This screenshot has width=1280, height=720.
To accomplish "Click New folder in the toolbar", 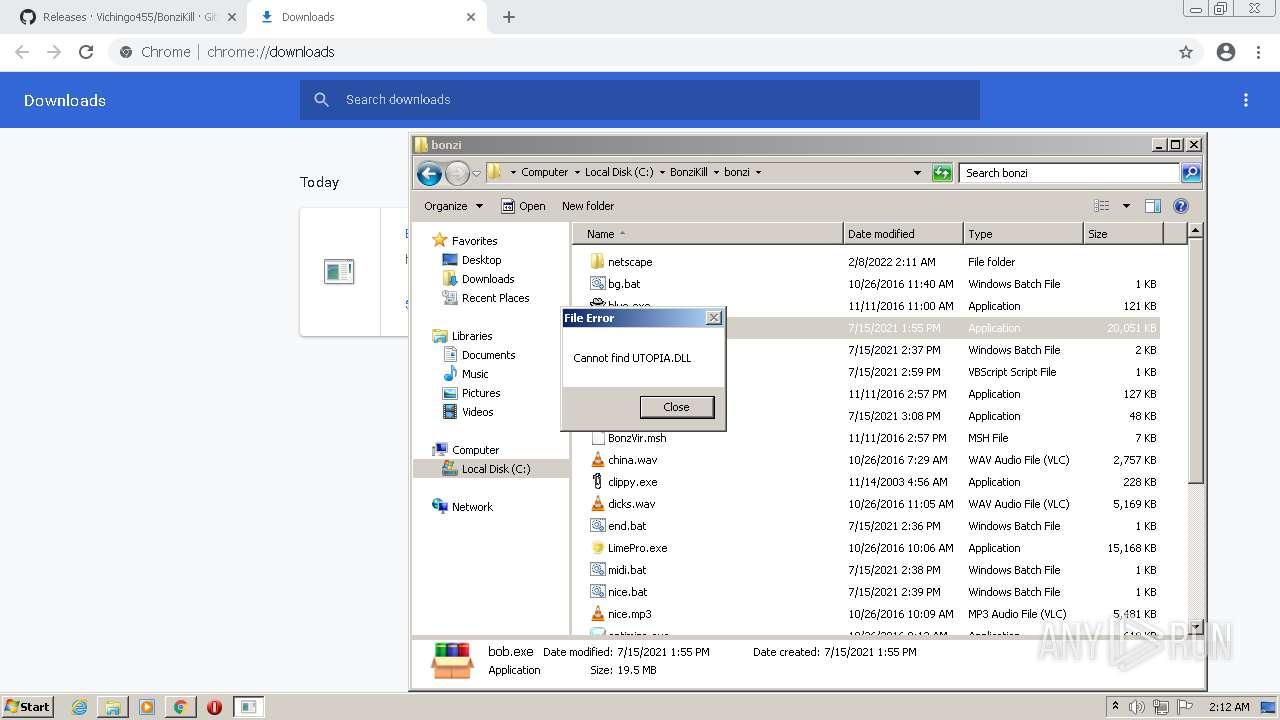I will 588,206.
